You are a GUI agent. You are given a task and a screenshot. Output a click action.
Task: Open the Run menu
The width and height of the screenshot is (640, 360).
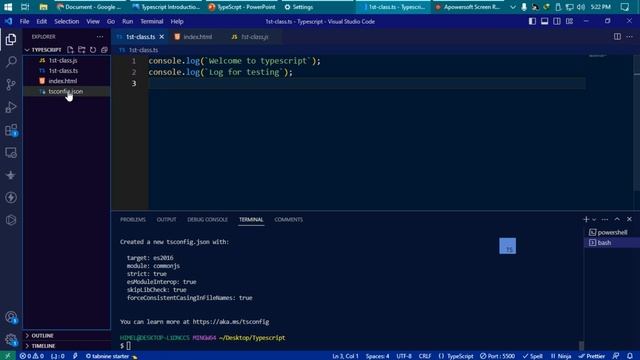127,21
